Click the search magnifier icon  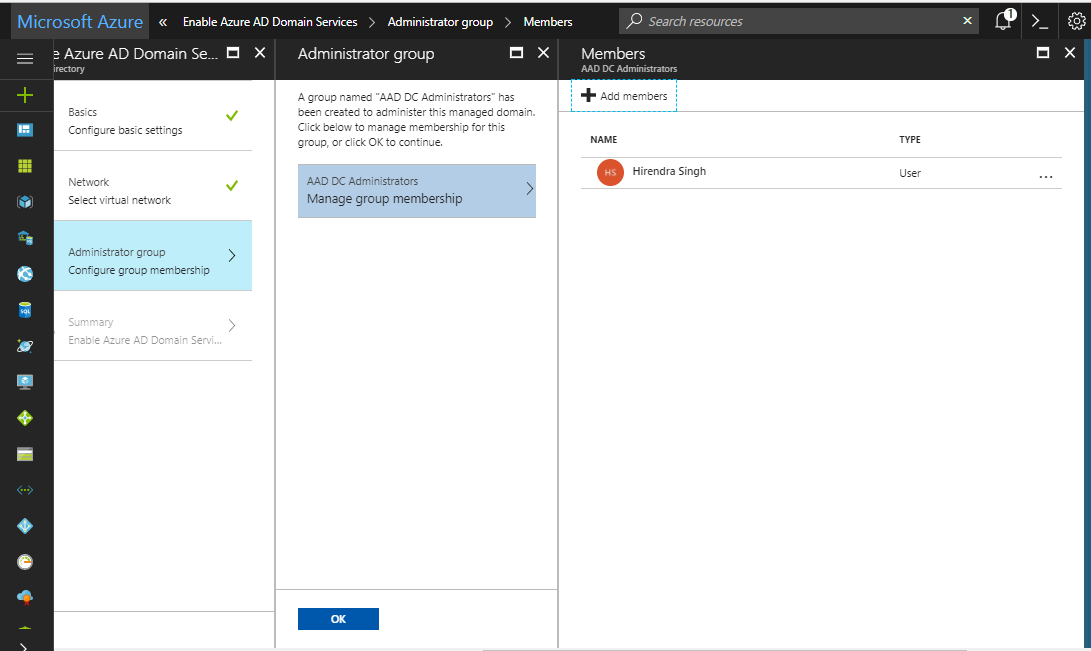pyautogui.click(x=634, y=21)
